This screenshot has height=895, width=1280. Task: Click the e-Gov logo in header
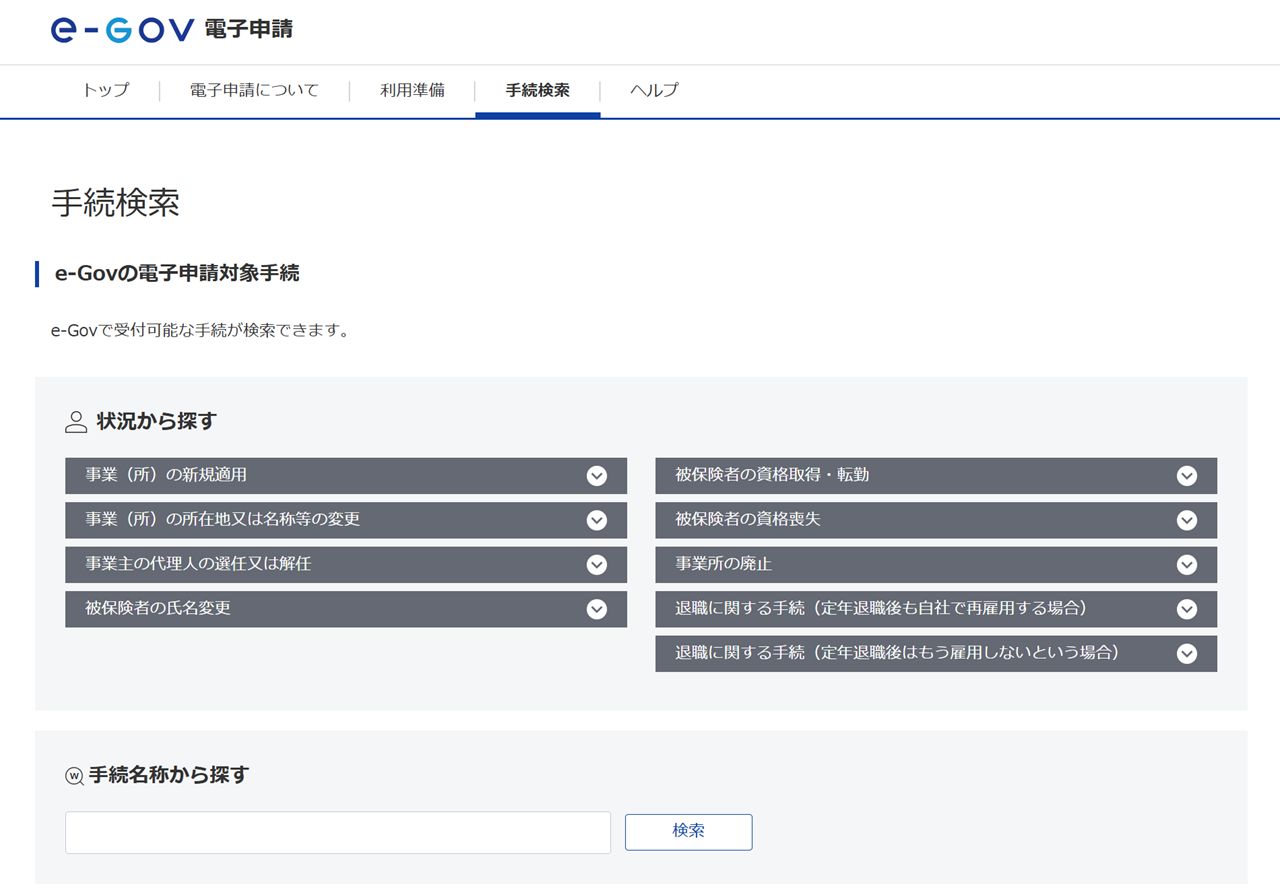click(122, 30)
